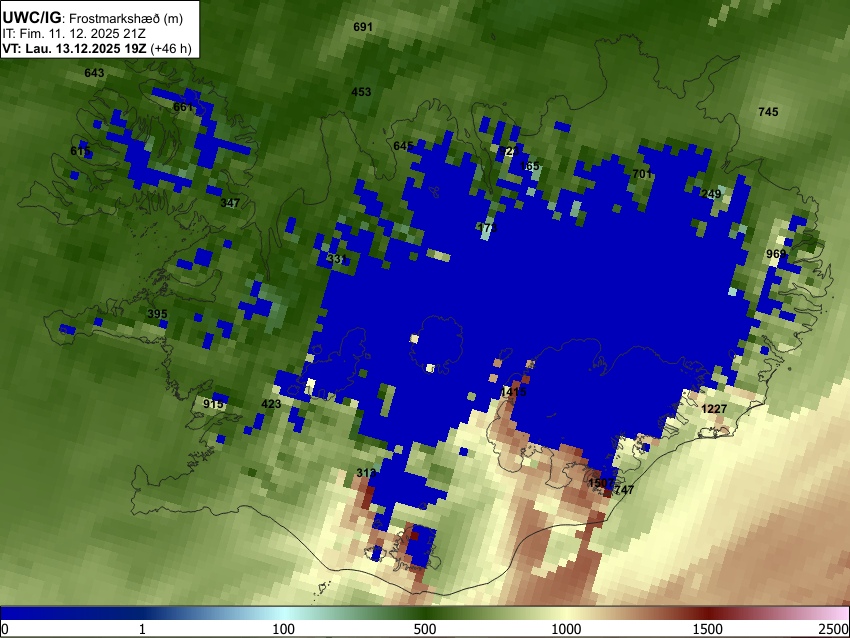Select the 969 value label

click(x=776, y=254)
